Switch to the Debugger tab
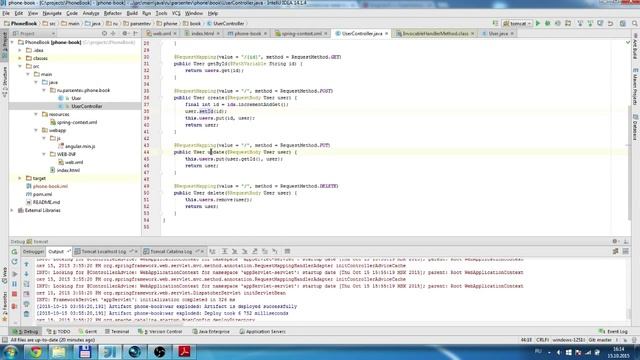 click(33, 251)
